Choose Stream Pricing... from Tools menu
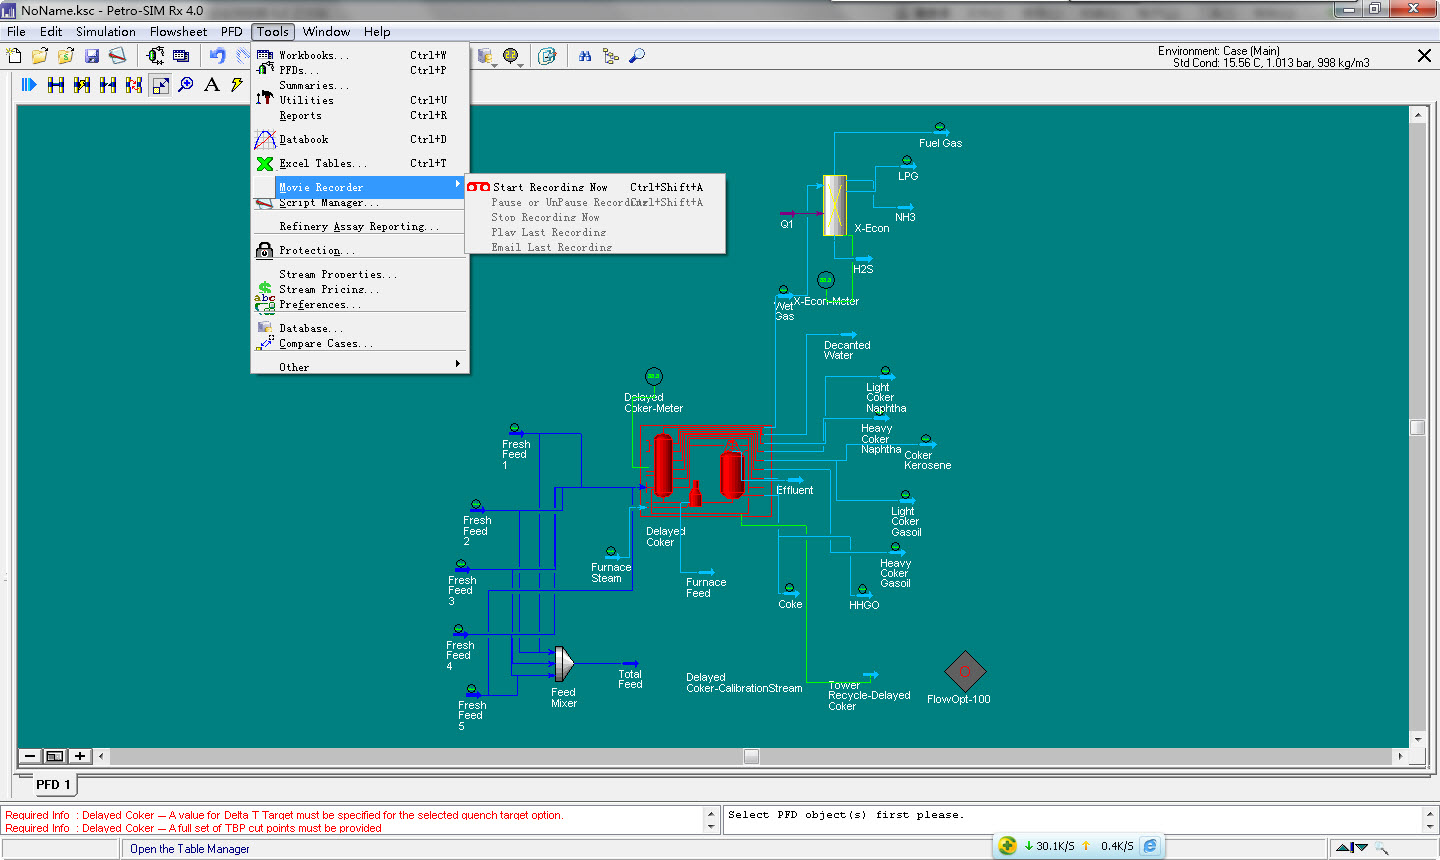 [x=360, y=289]
